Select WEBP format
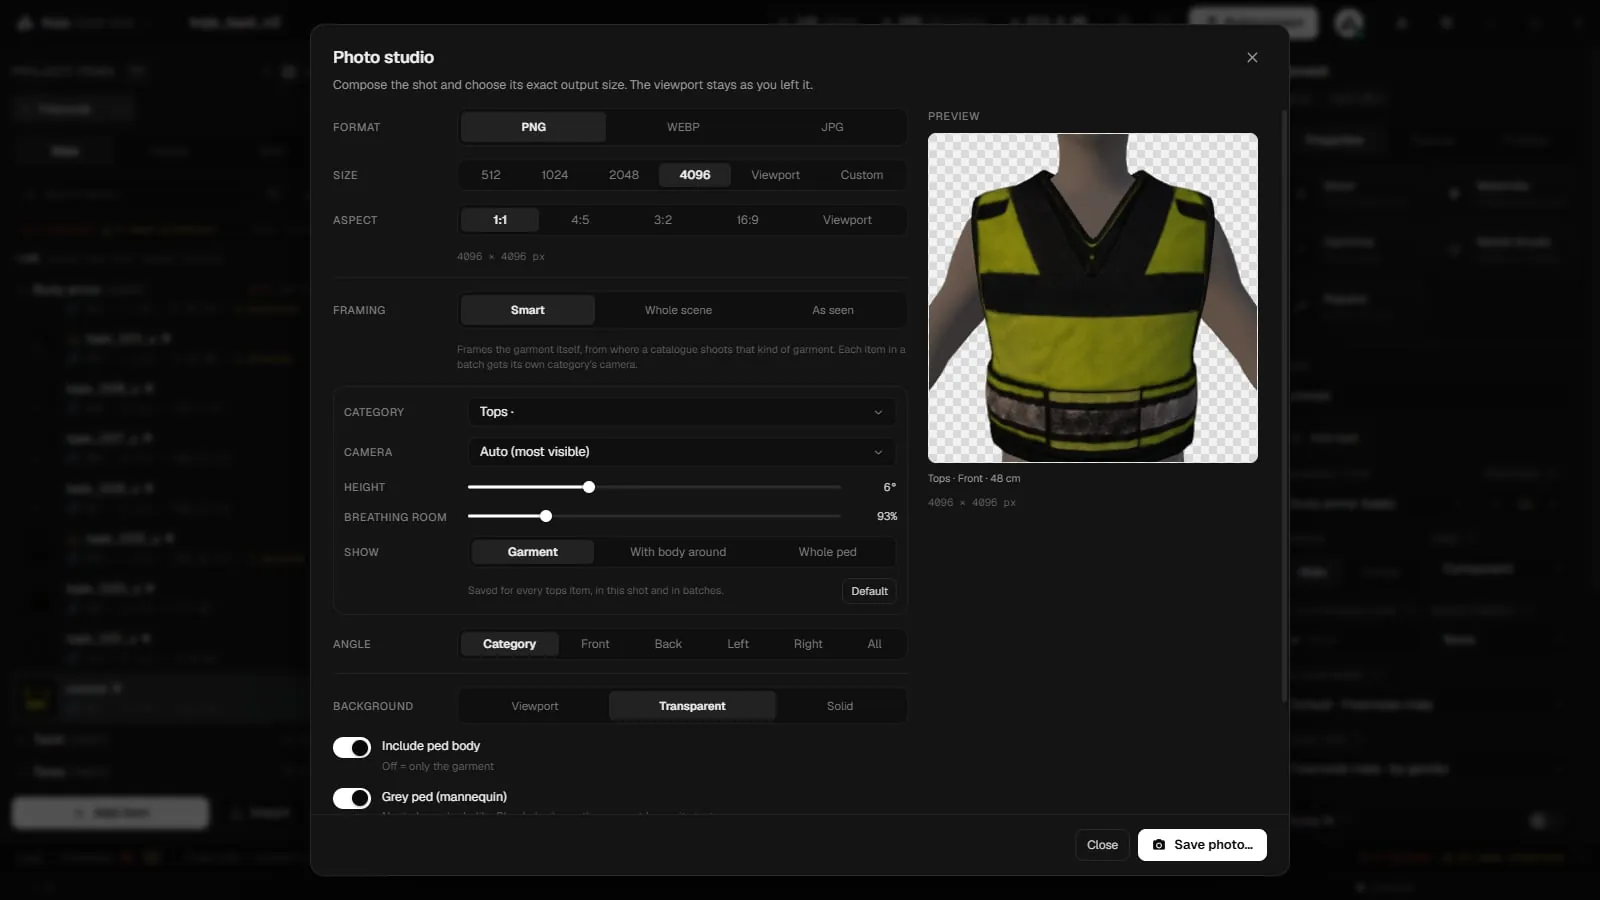Screen dimensions: 1600x900 click(683, 127)
